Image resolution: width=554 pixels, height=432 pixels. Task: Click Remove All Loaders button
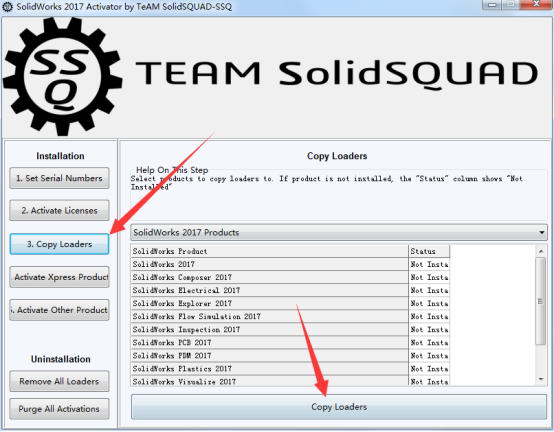coord(59,381)
